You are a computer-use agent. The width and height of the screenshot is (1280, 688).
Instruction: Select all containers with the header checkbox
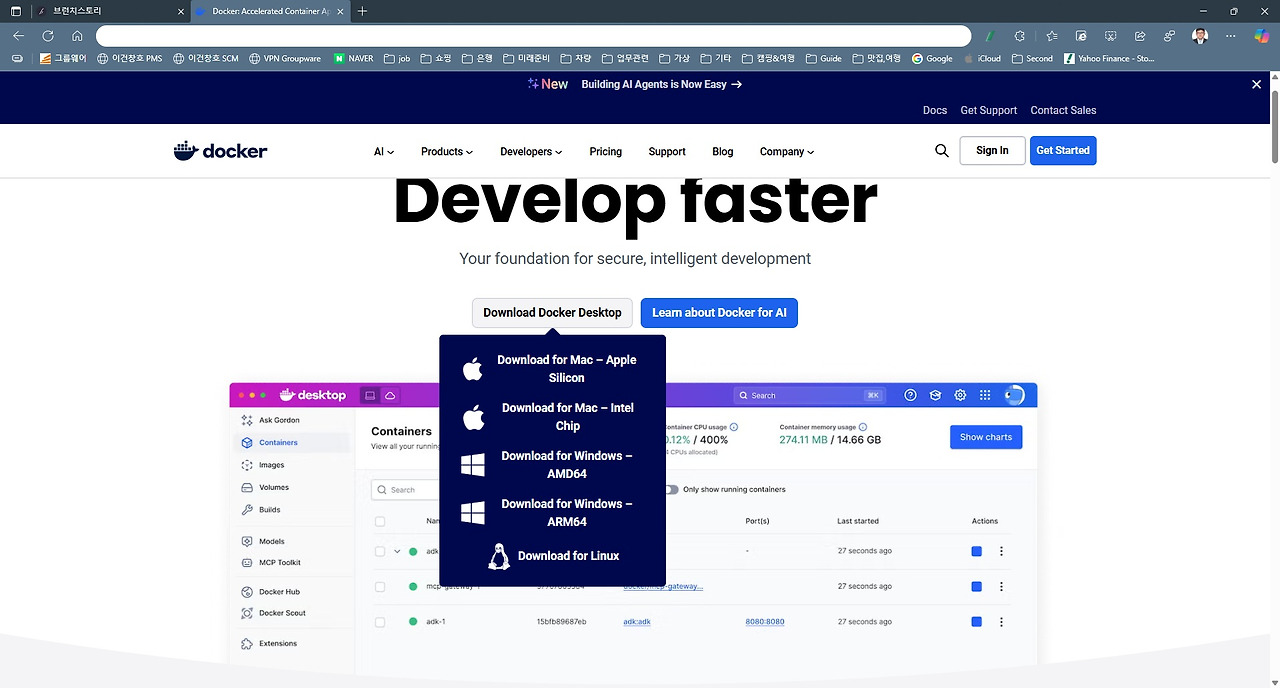pyautogui.click(x=380, y=521)
